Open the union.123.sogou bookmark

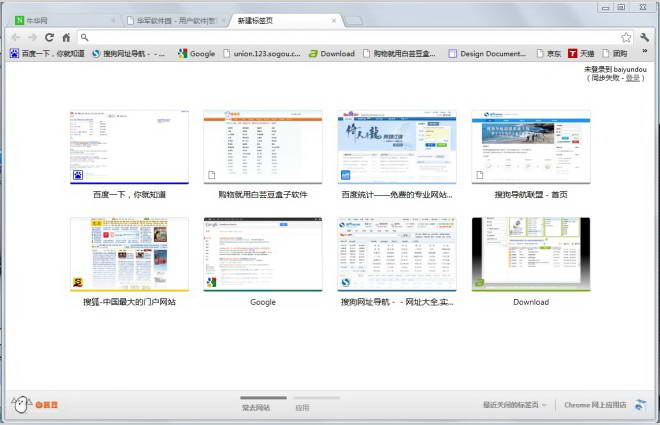coord(262,53)
